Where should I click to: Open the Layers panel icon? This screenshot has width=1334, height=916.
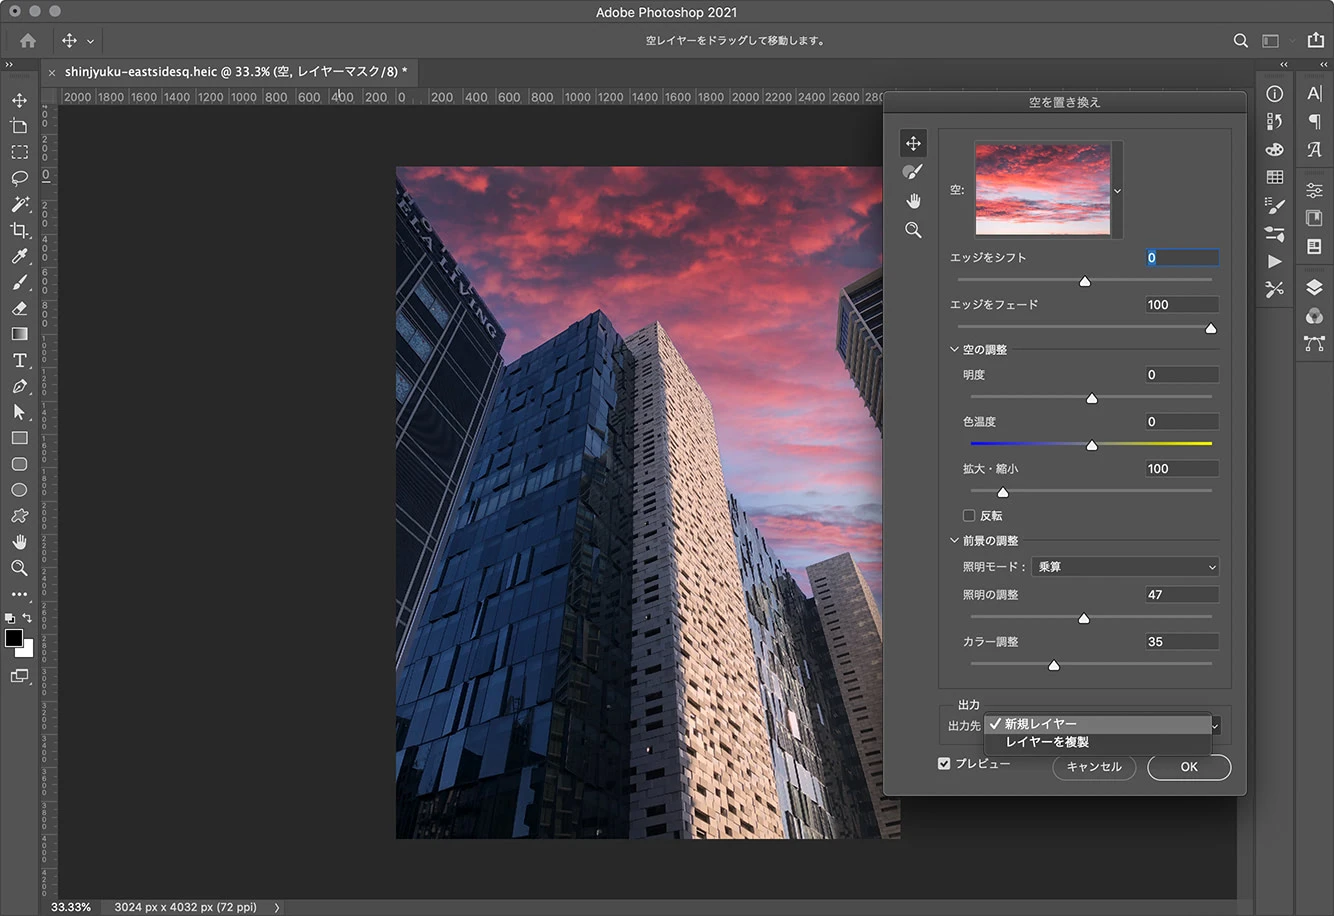(x=1314, y=288)
